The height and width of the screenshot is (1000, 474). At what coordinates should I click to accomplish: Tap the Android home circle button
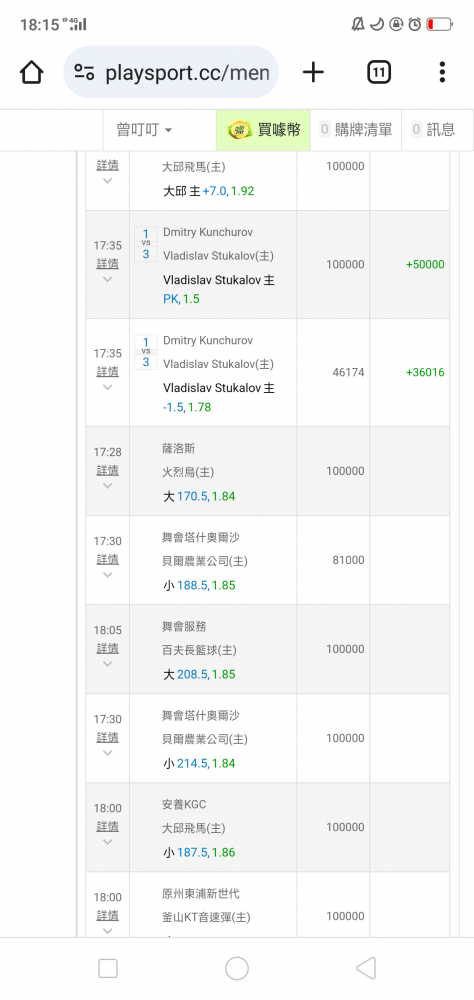237,968
